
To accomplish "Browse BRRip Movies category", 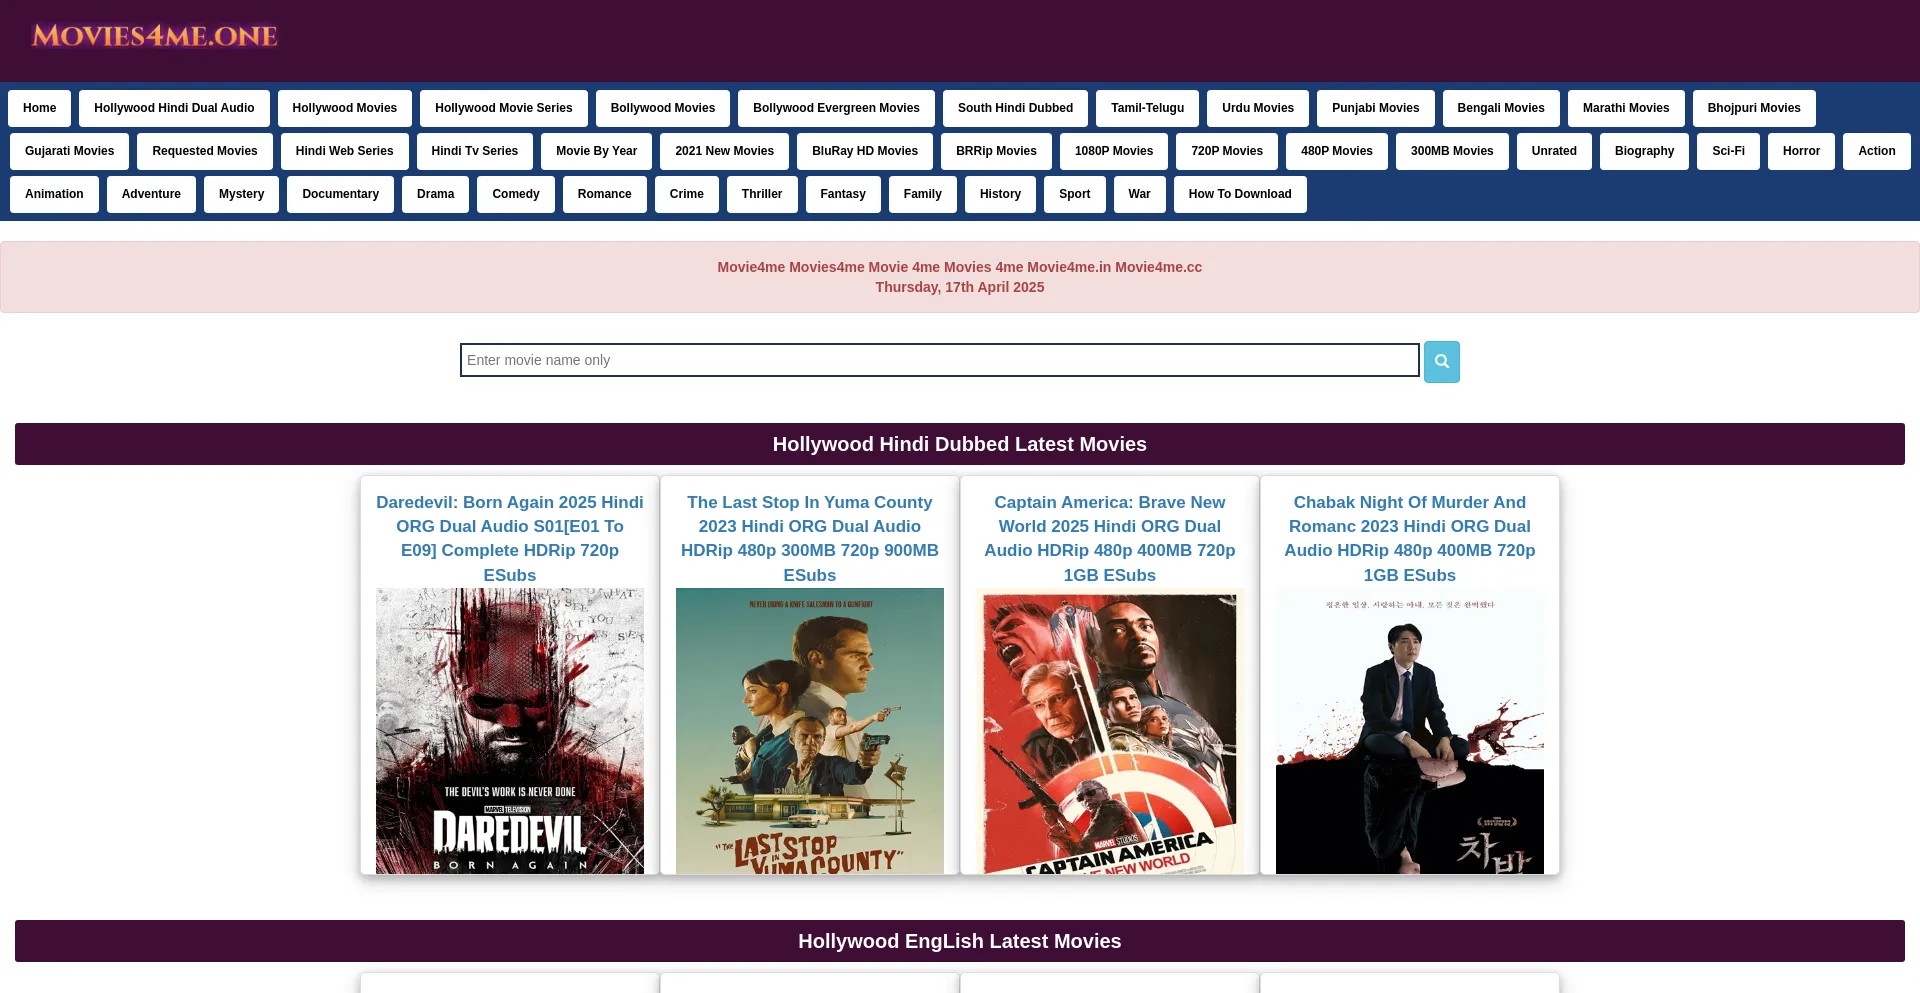I will [x=996, y=151].
